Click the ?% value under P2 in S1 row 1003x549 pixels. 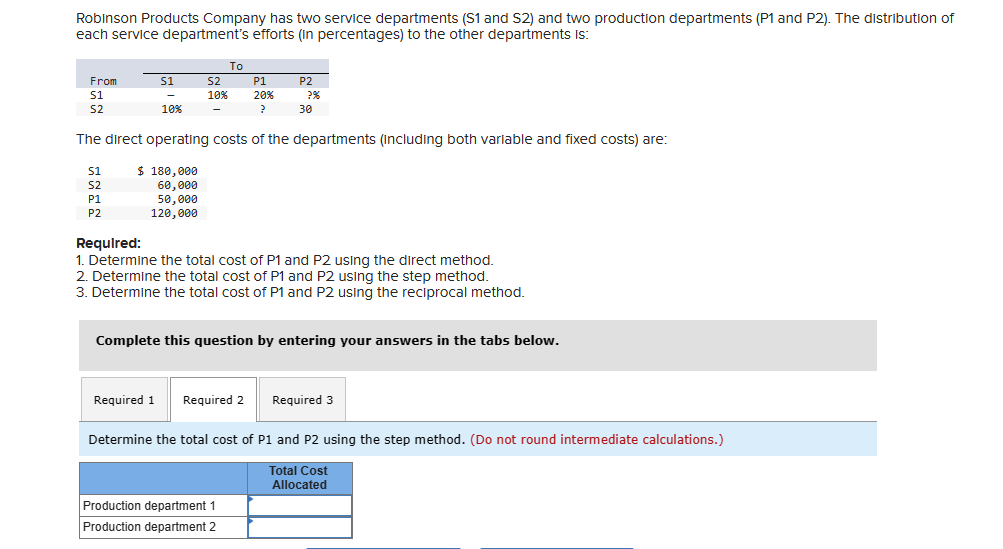tap(313, 95)
